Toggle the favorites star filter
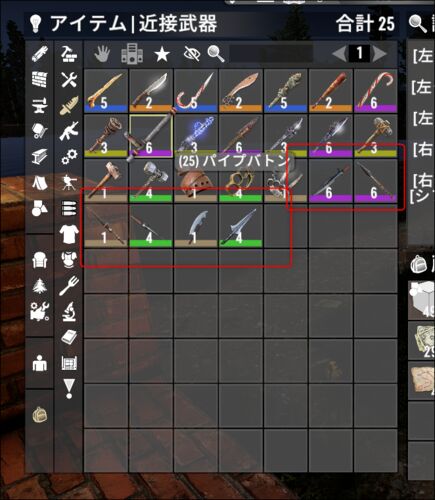435x500 pixels. pyautogui.click(x=162, y=54)
